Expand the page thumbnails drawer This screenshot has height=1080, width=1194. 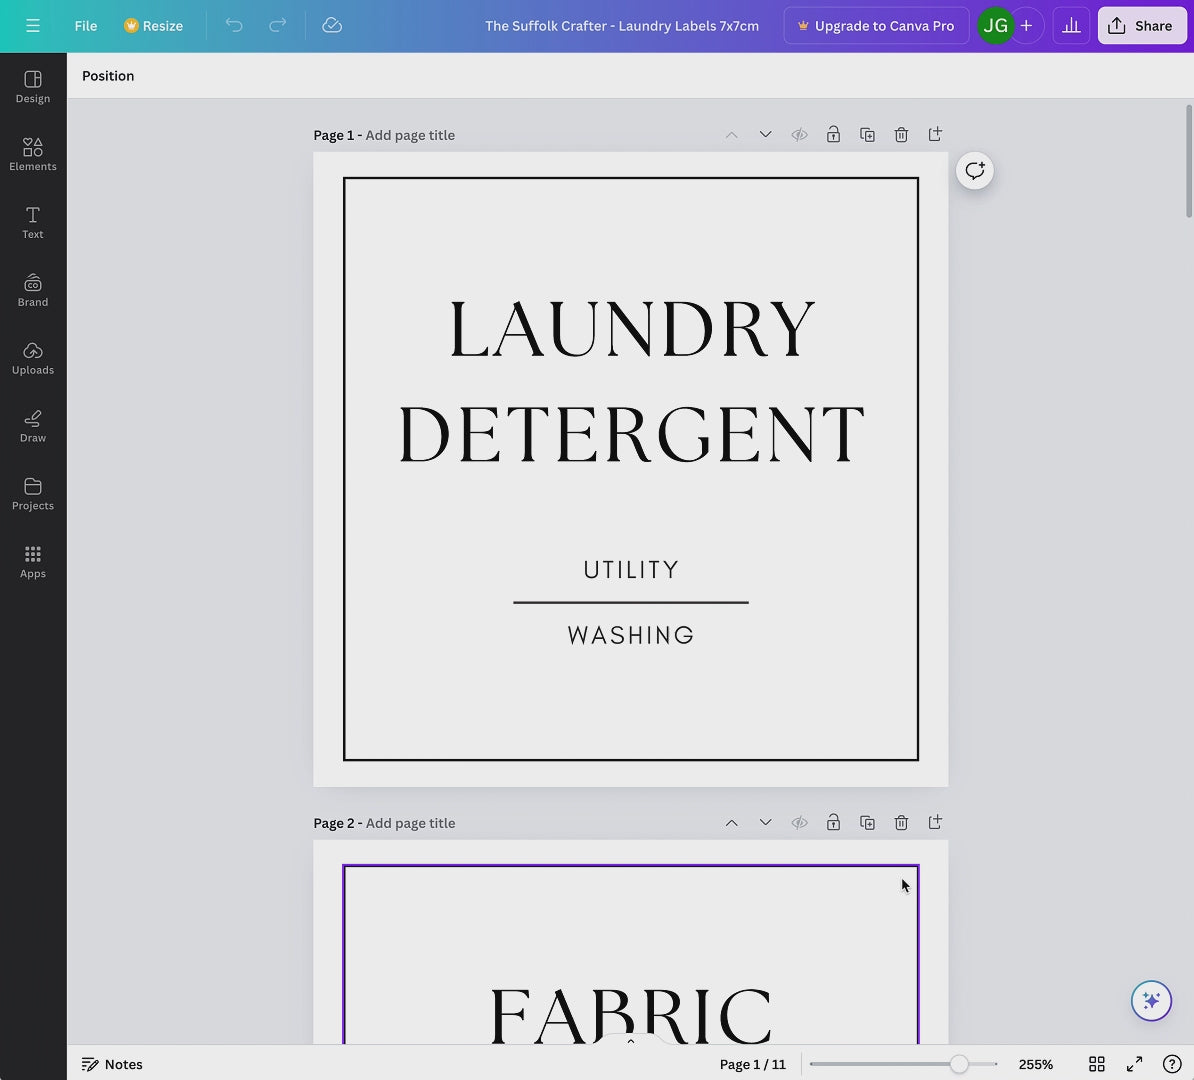coord(631,1040)
